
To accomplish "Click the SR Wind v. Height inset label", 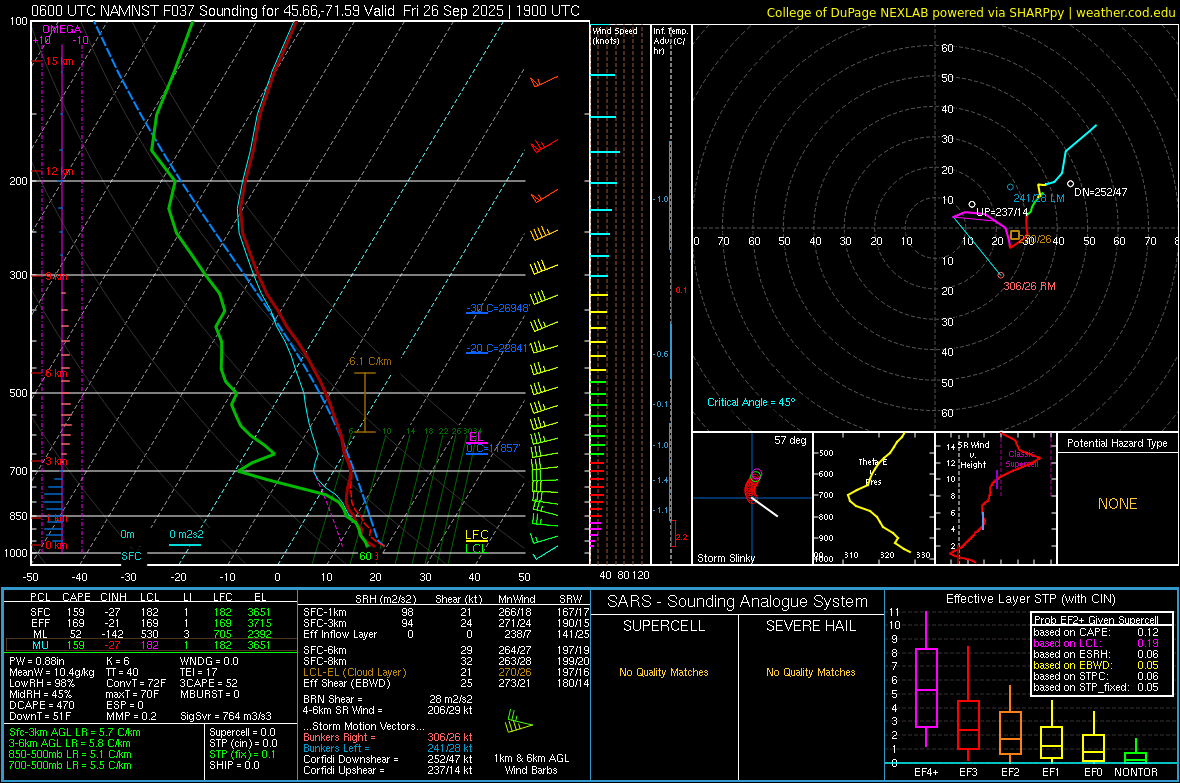I will [973, 455].
